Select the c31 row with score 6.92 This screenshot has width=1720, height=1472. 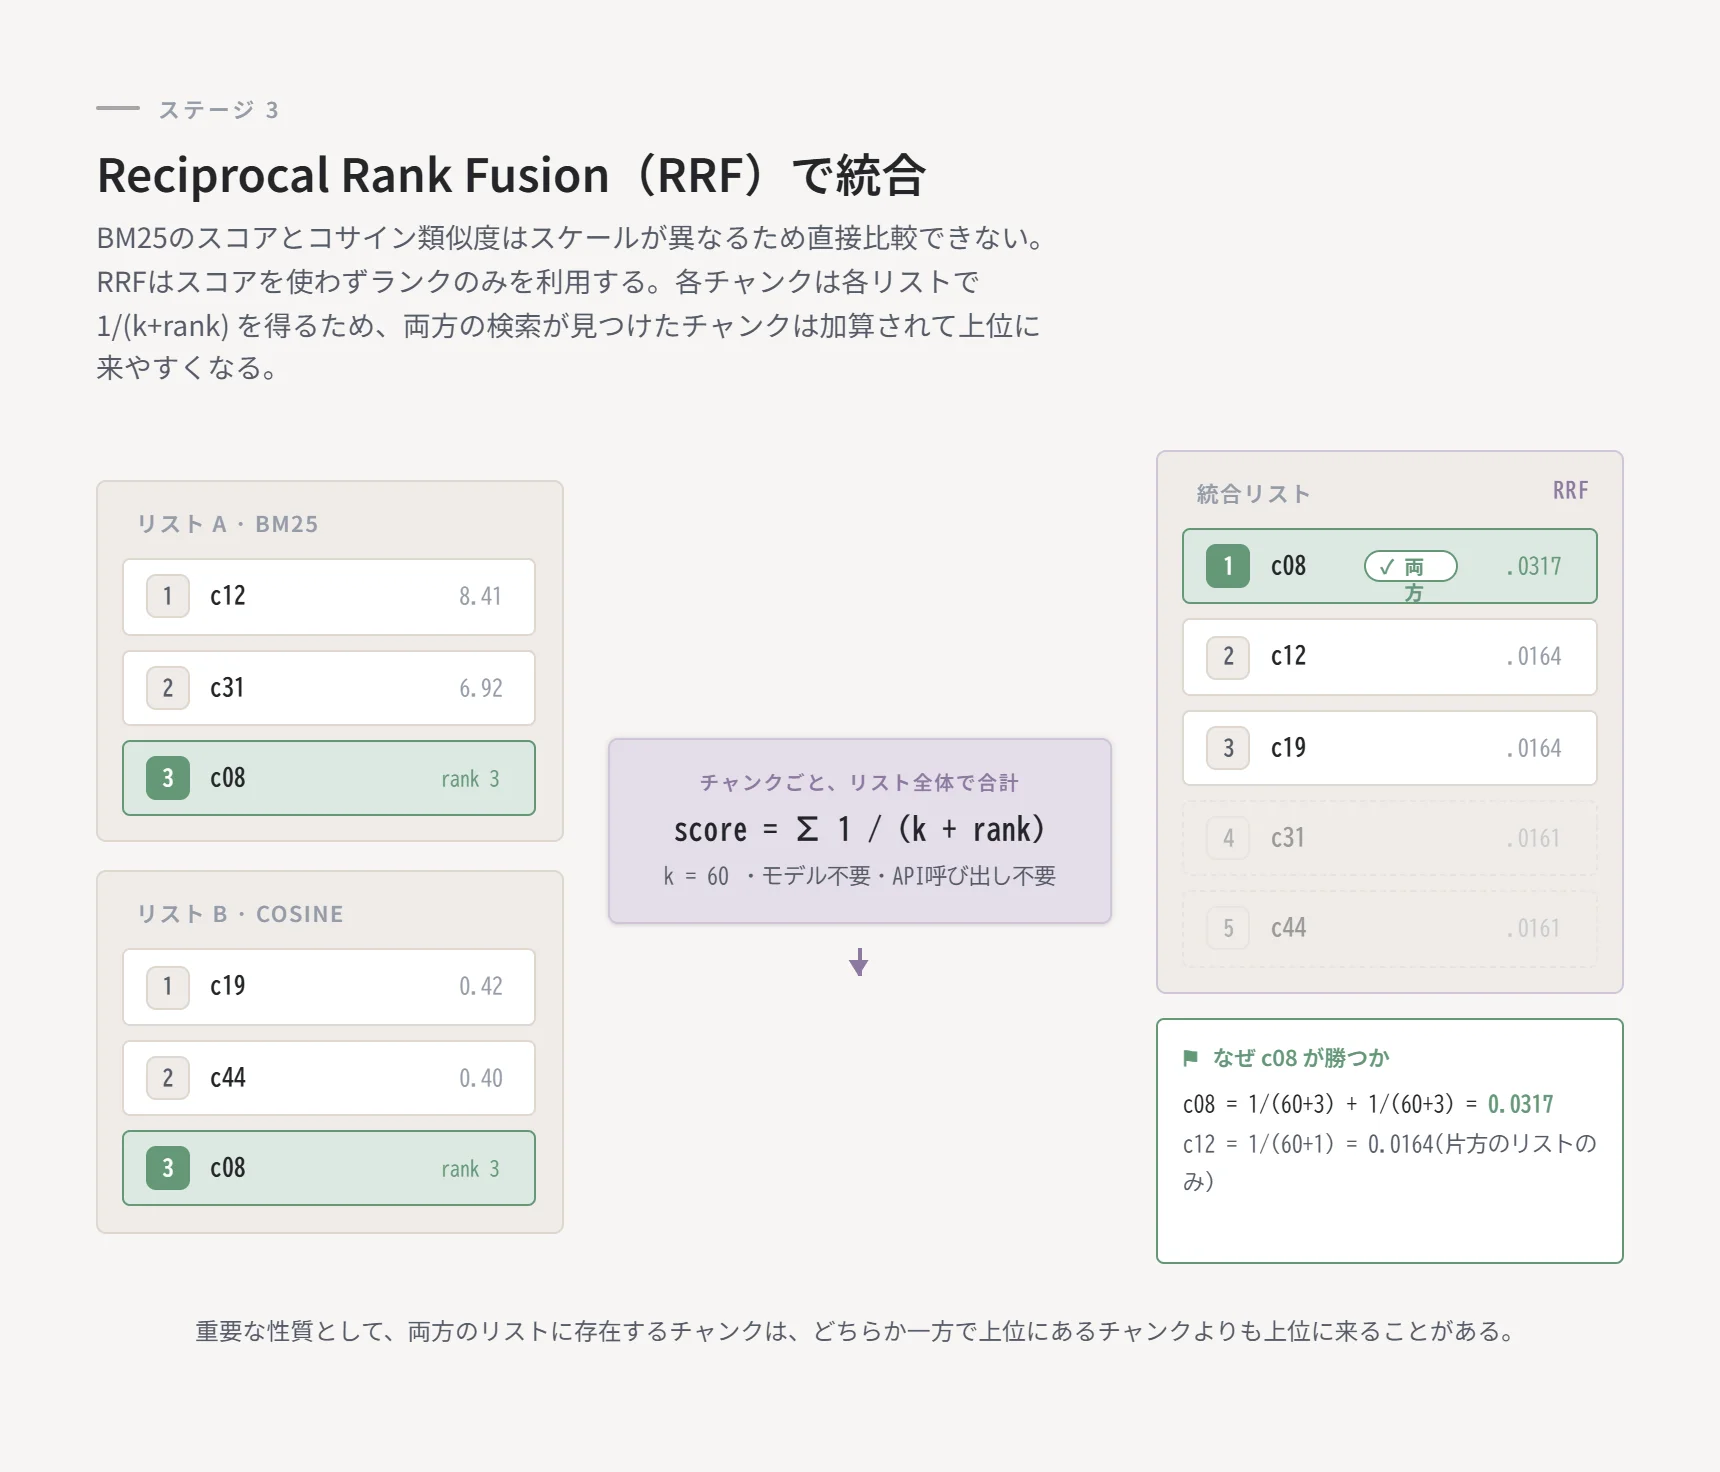329,688
